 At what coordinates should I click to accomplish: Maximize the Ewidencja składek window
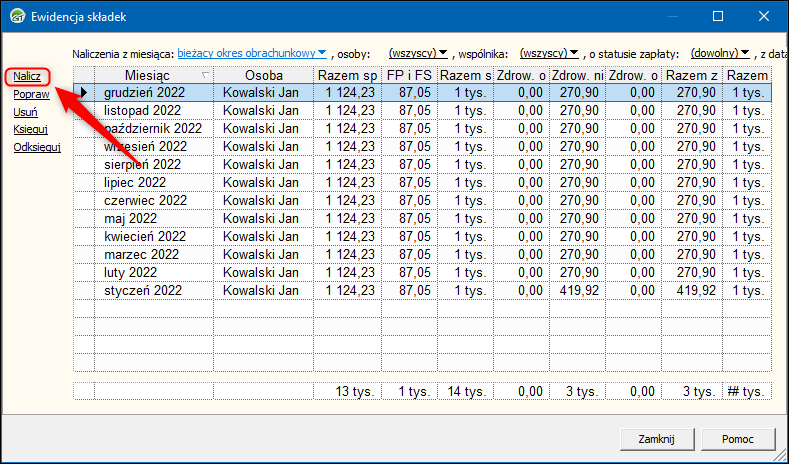click(x=717, y=17)
